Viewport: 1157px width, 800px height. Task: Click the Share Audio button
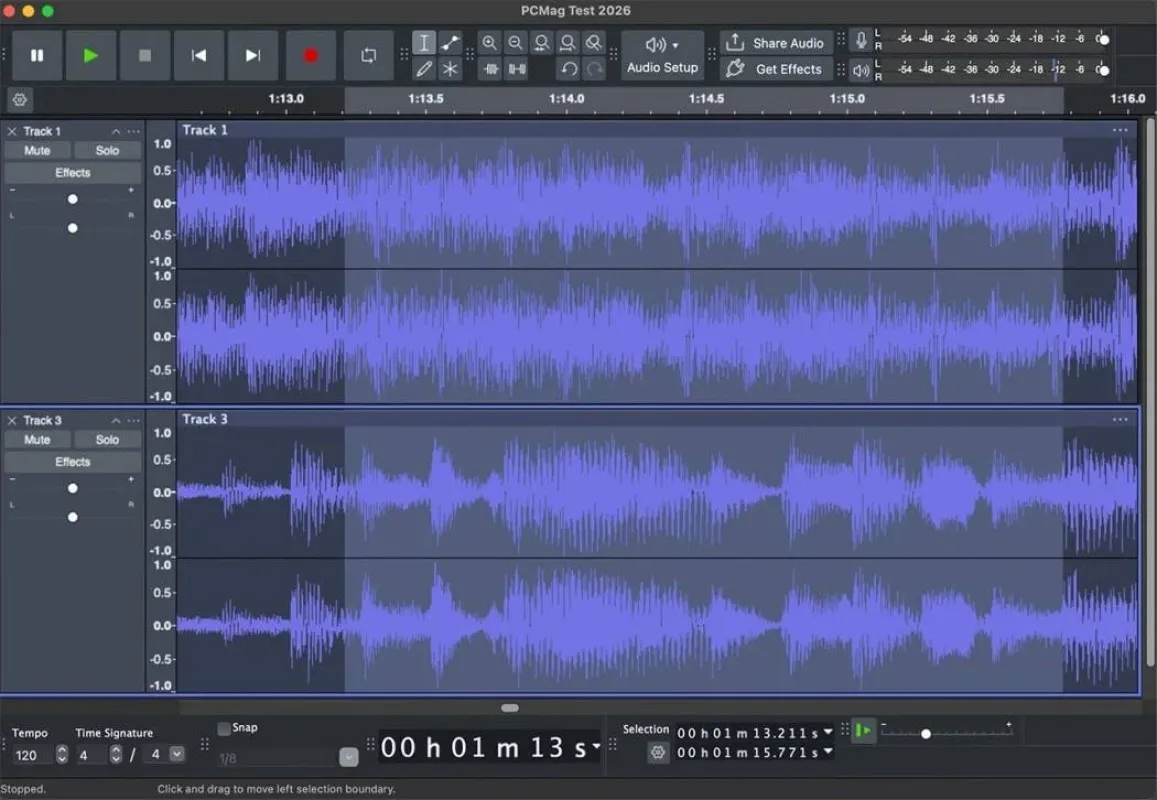click(776, 43)
